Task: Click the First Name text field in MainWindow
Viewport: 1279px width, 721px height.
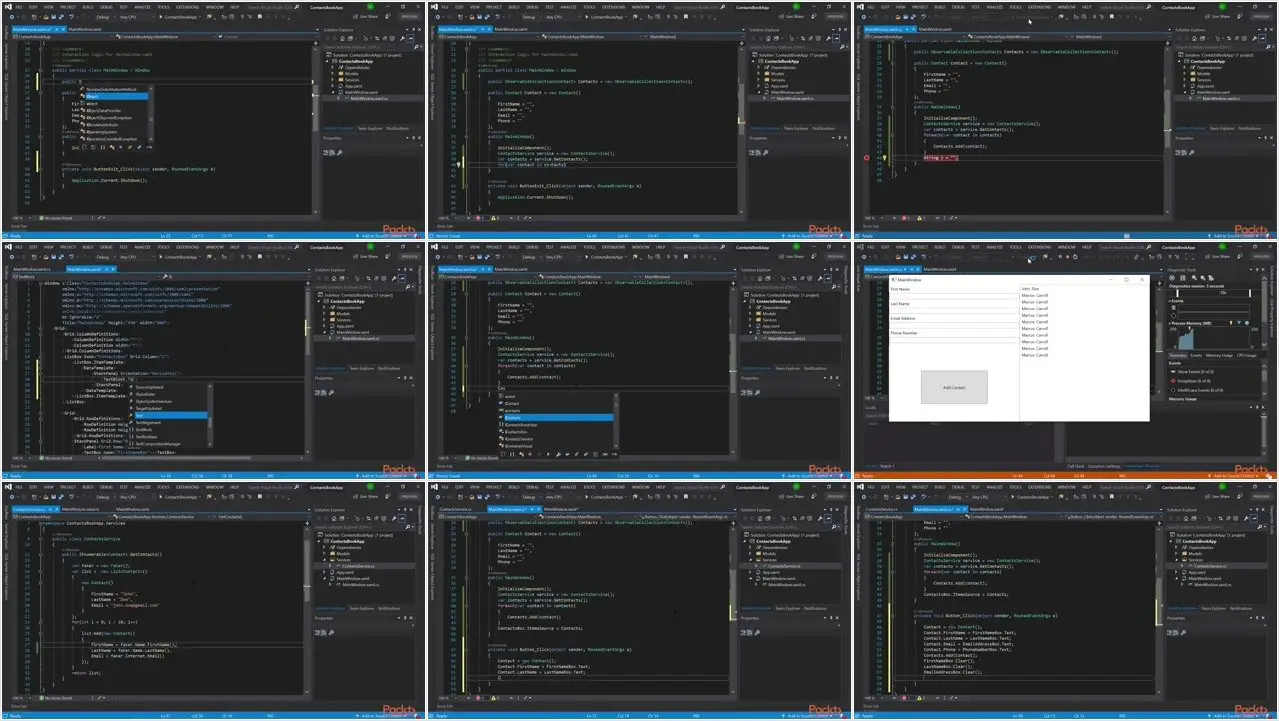Action: (953, 296)
